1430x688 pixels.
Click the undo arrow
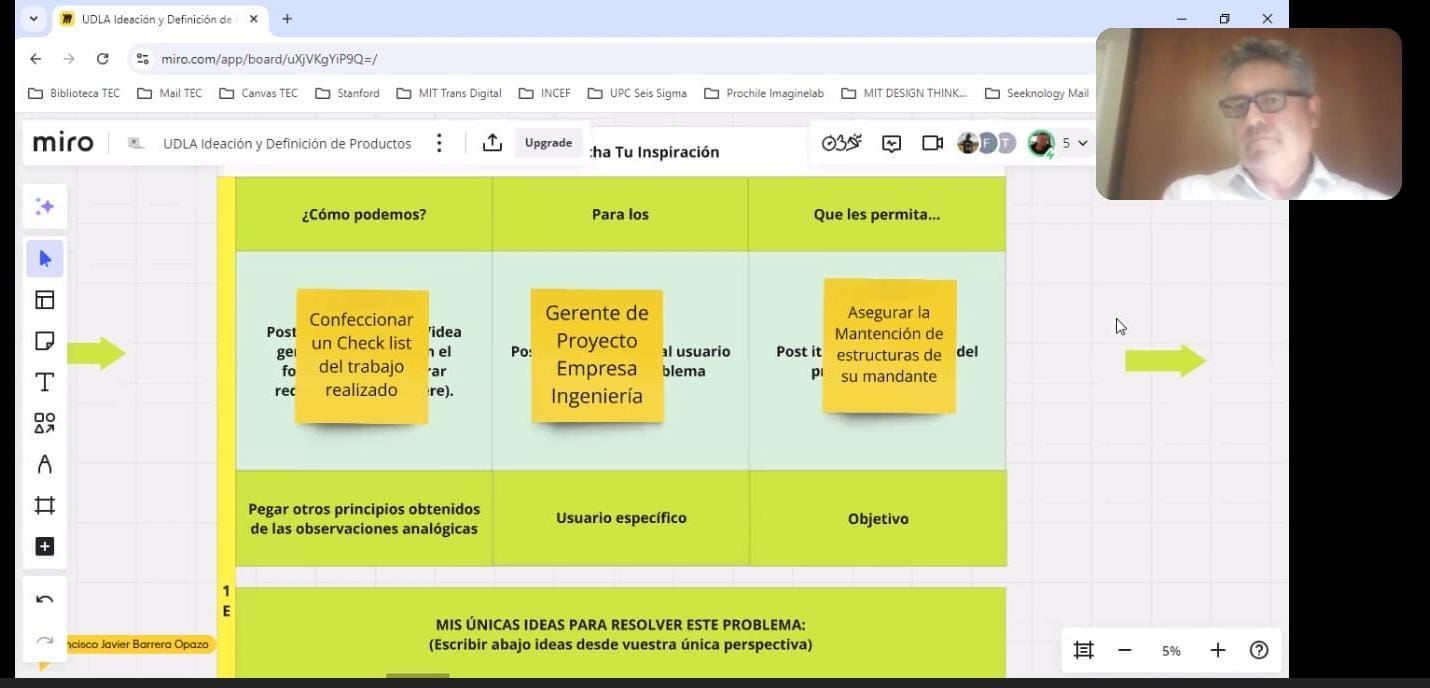45,600
